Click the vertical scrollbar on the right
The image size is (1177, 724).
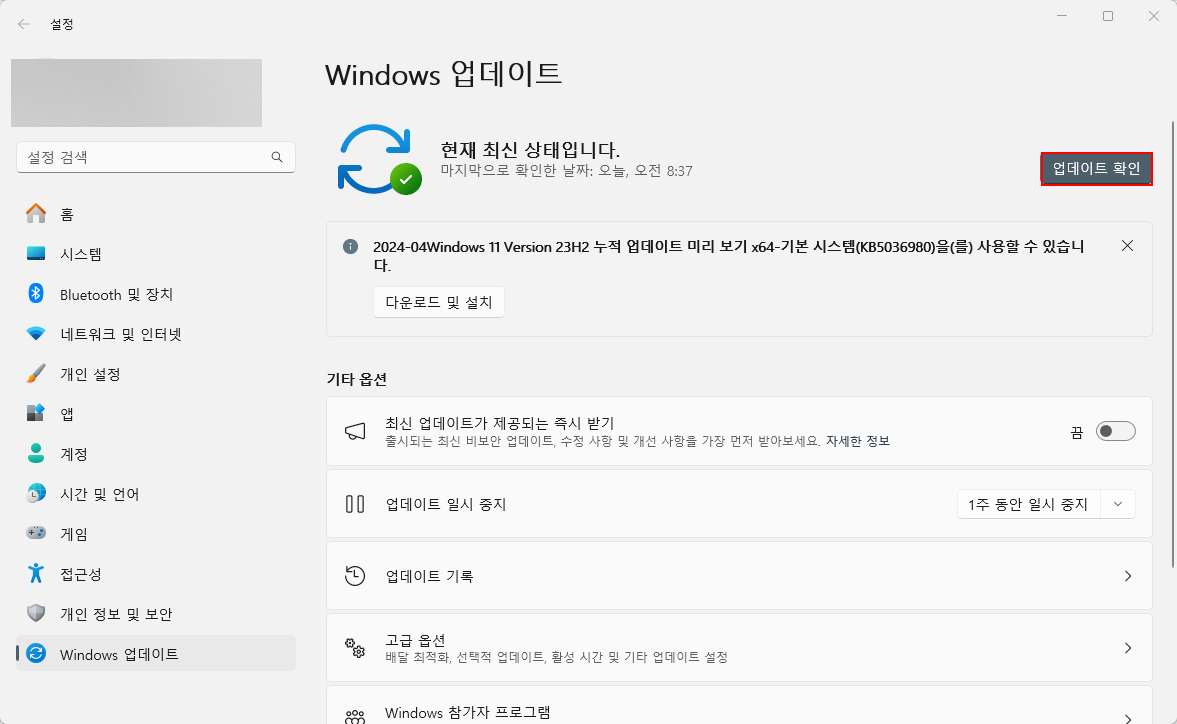tap(1173, 344)
